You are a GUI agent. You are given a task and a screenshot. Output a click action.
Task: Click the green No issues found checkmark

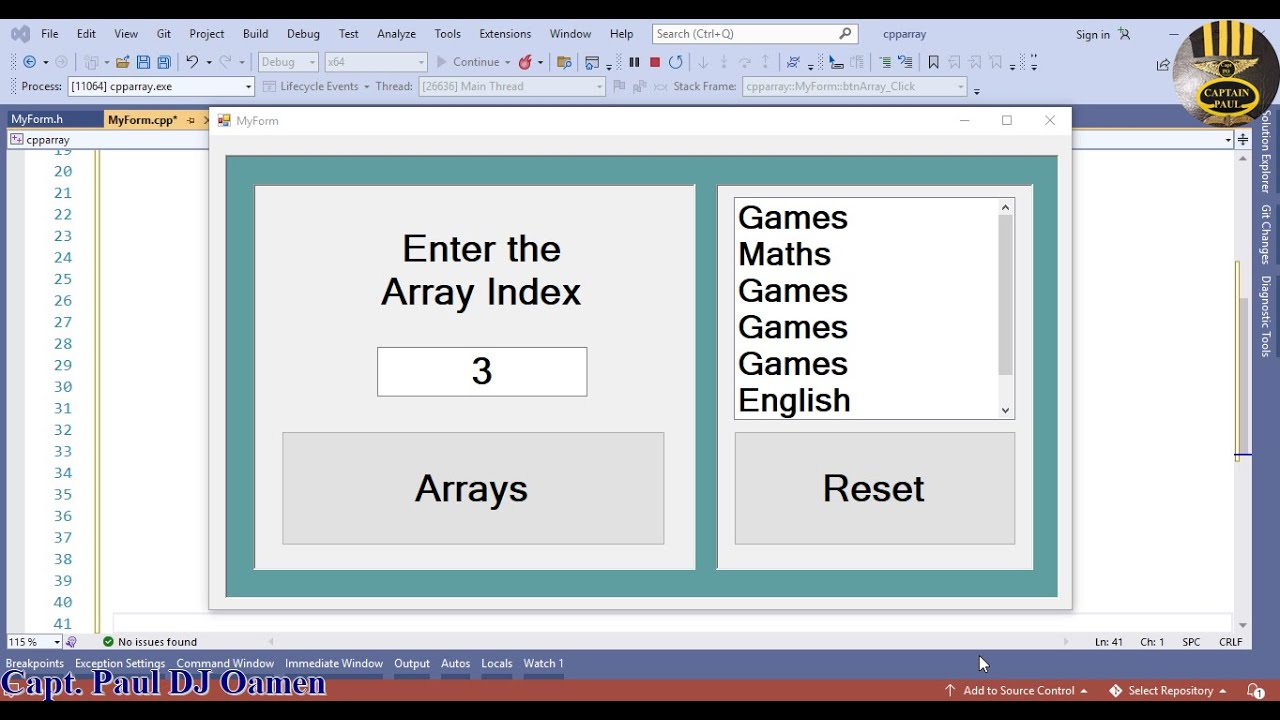[108, 642]
